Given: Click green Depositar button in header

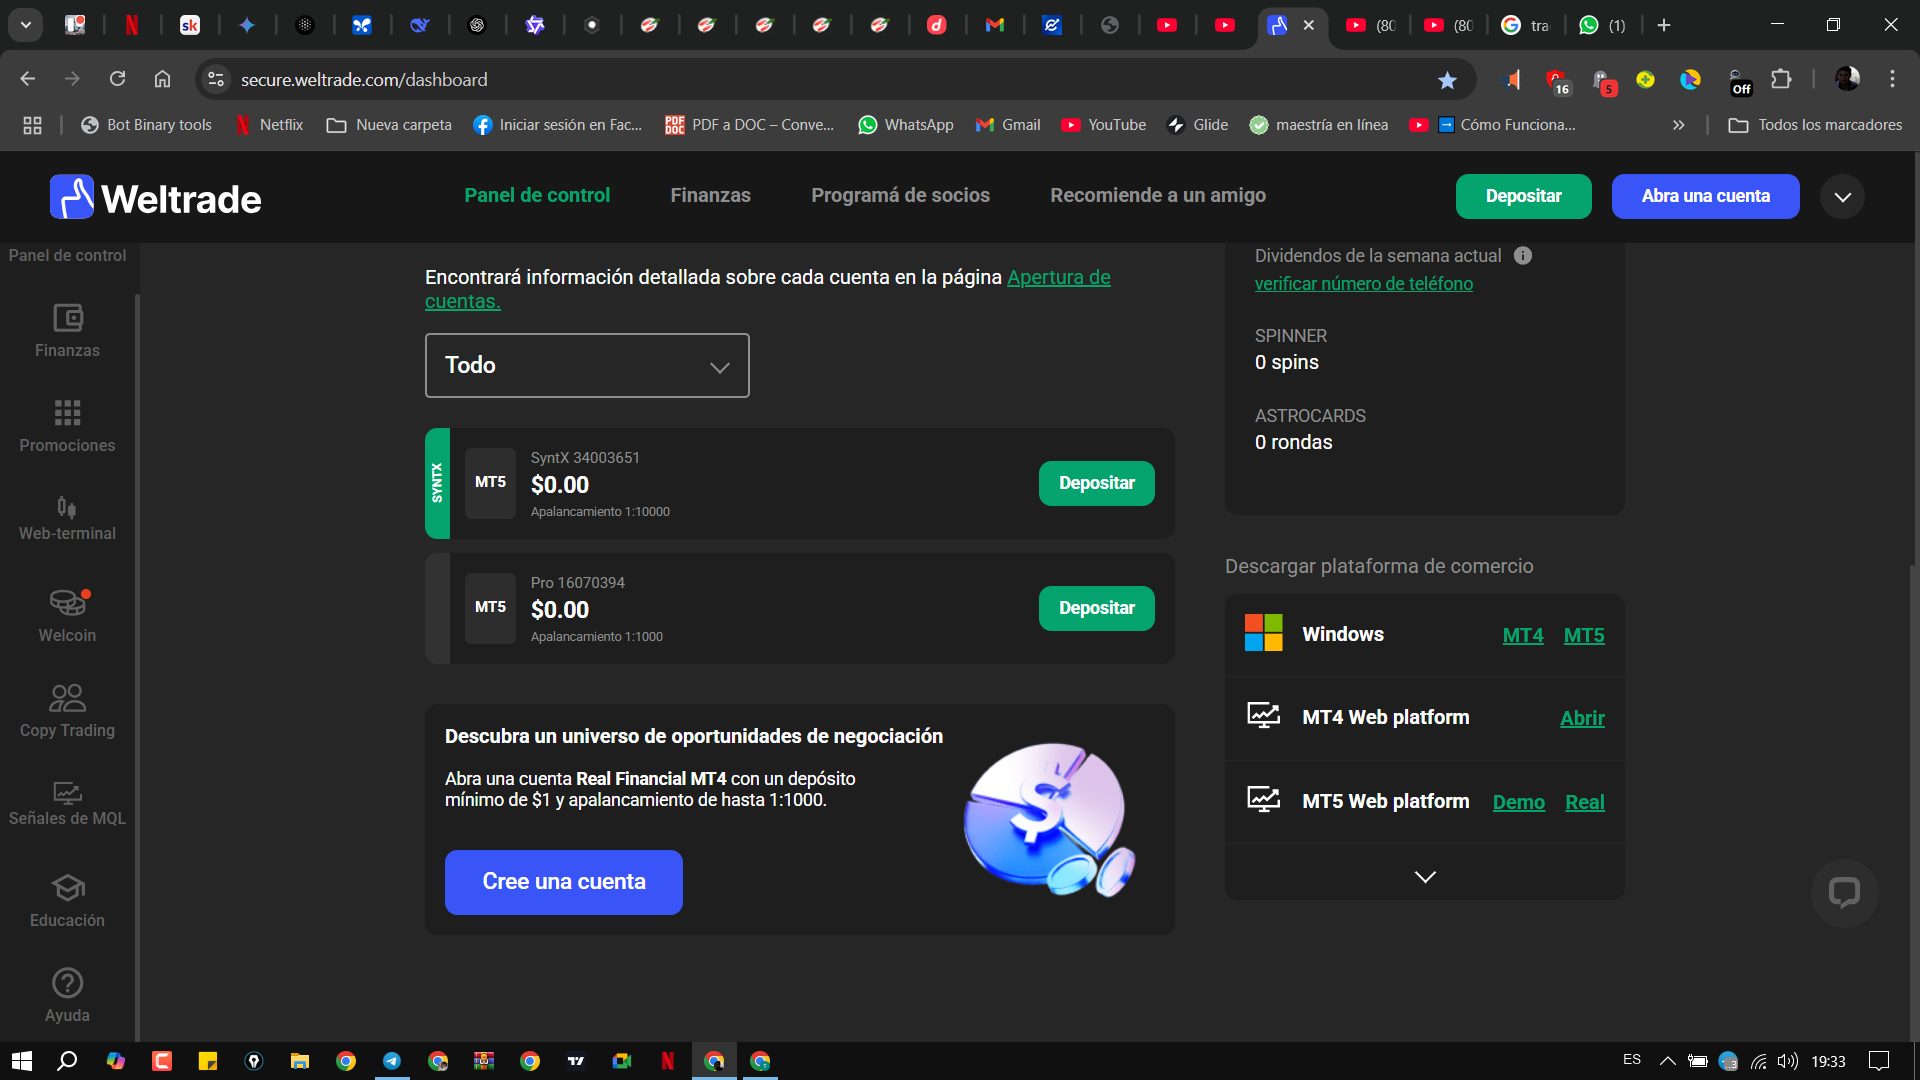Looking at the screenshot, I should 1523,196.
